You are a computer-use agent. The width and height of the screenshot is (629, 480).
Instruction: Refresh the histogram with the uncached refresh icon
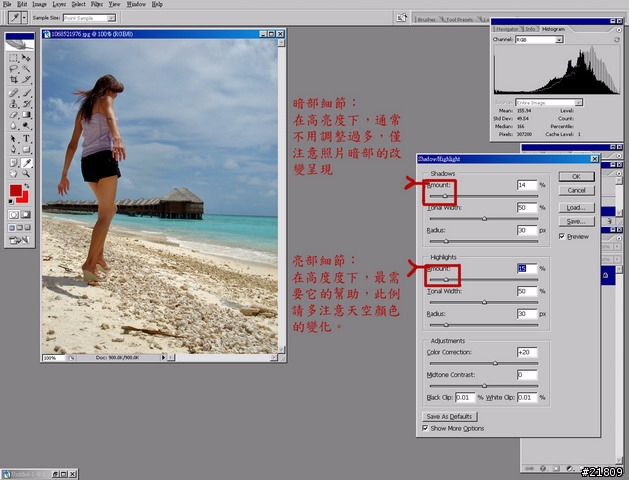coord(617,40)
